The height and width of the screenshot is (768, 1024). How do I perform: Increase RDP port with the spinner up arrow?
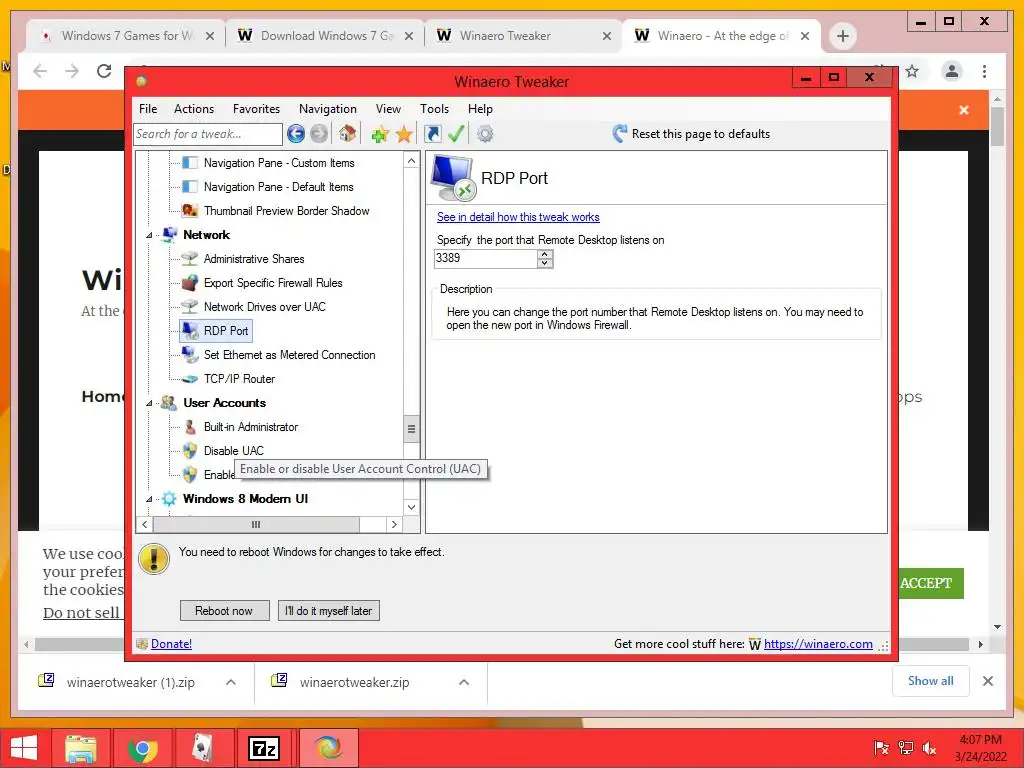point(545,254)
